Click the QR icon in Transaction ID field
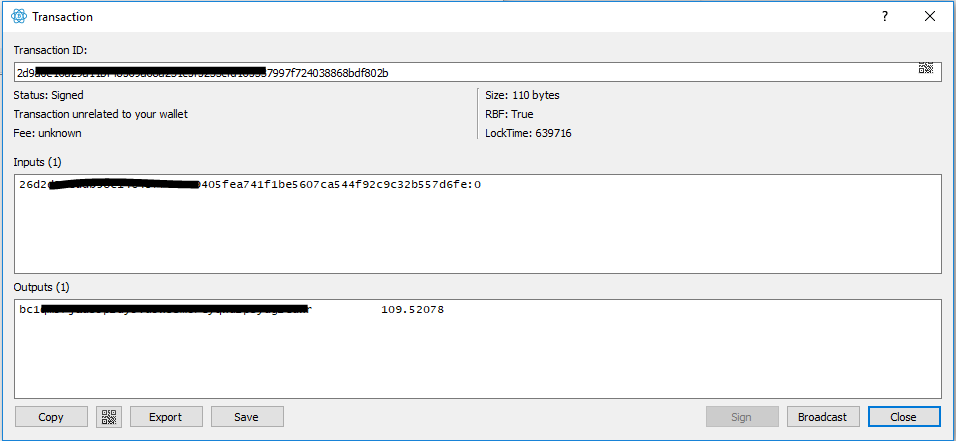Screen dimensions: 956x441 coord(926,68)
